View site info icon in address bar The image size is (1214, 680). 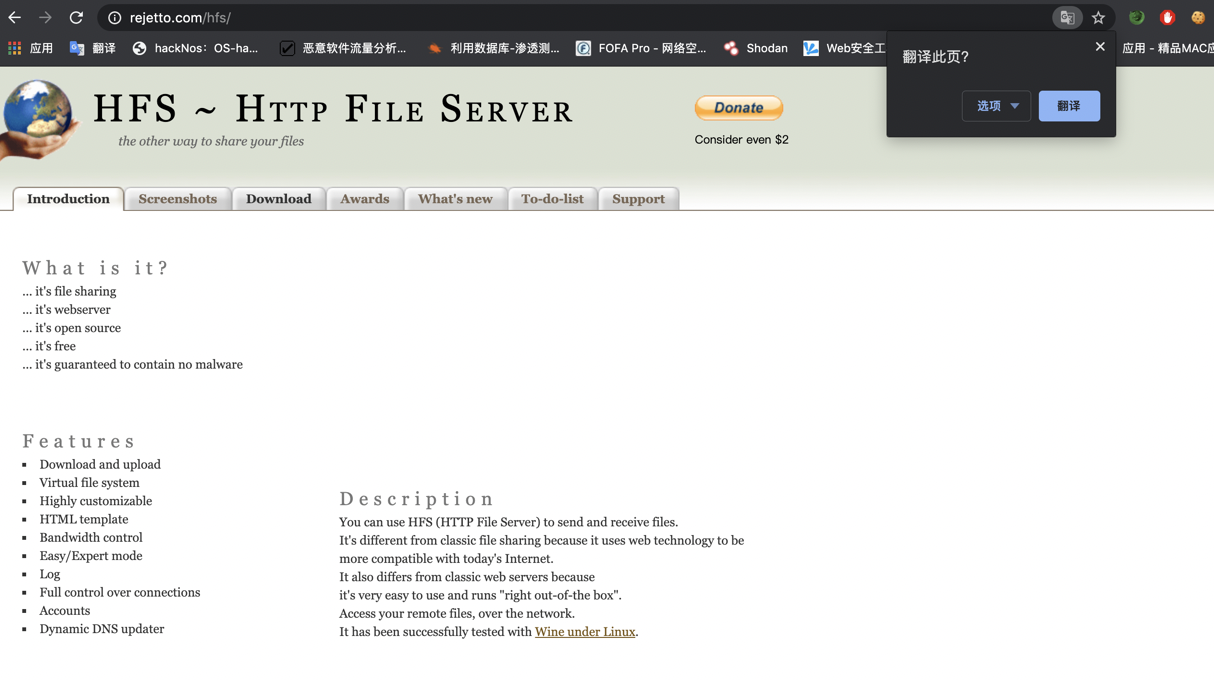114,18
